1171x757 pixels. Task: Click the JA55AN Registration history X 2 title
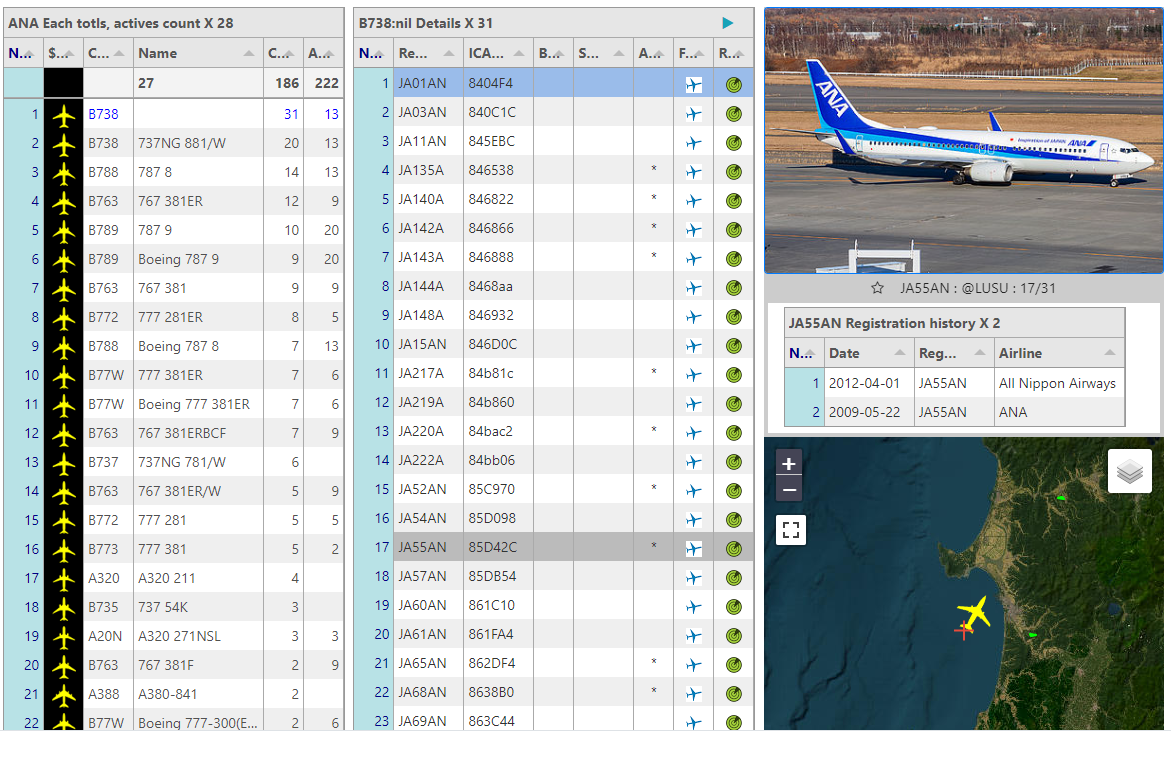(894, 323)
